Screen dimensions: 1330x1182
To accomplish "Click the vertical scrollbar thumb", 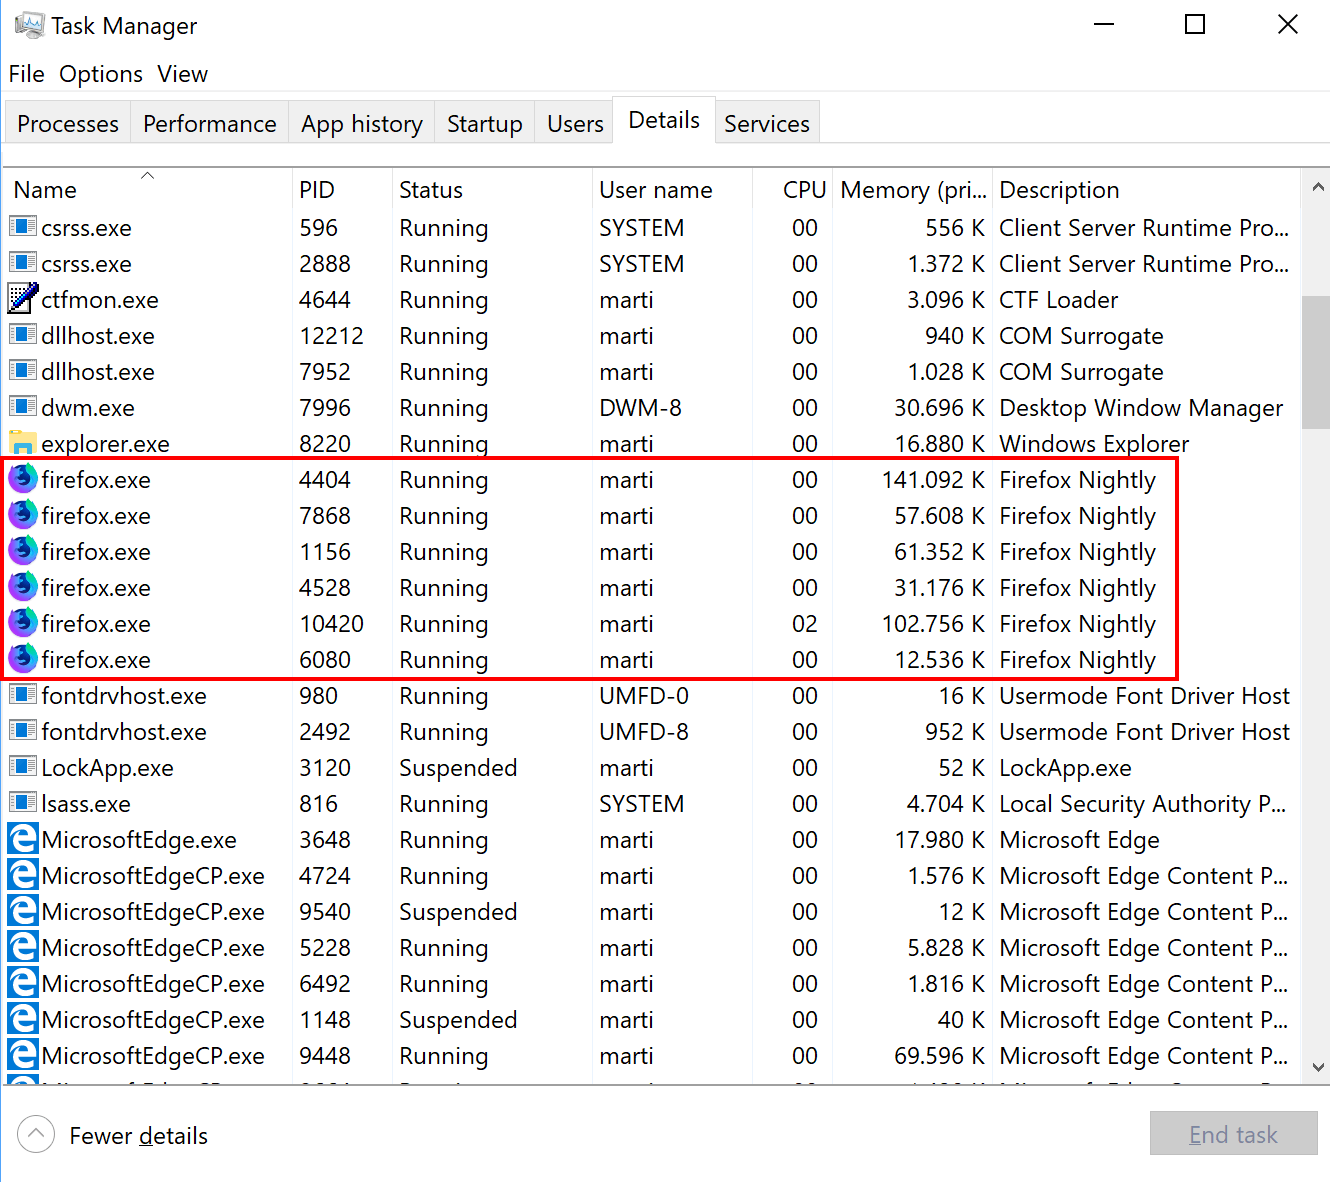I will click(x=1316, y=361).
